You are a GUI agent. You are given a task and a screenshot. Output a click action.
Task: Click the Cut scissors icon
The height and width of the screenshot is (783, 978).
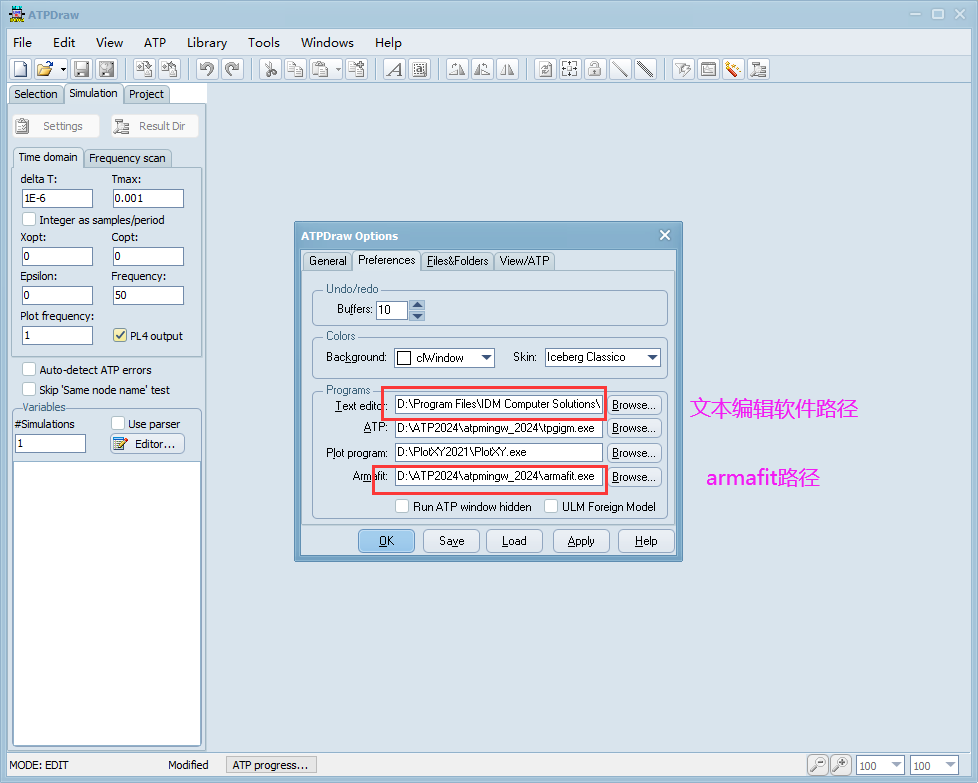(x=270, y=69)
